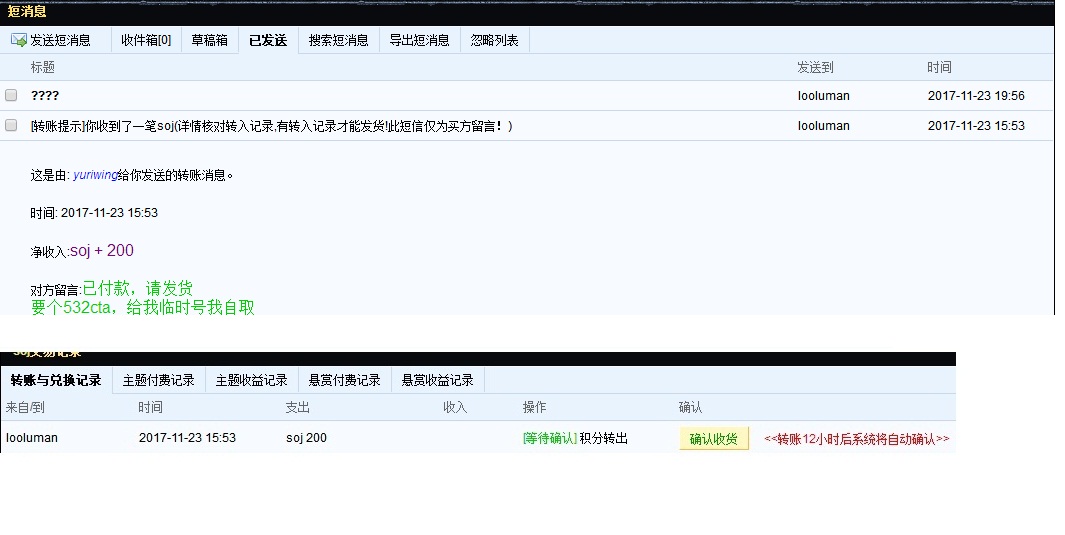Viewport: 1065px width, 535px height.
Task: Click looluman in the transaction record row
Action: pyautogui.click(x=32, y=438)
